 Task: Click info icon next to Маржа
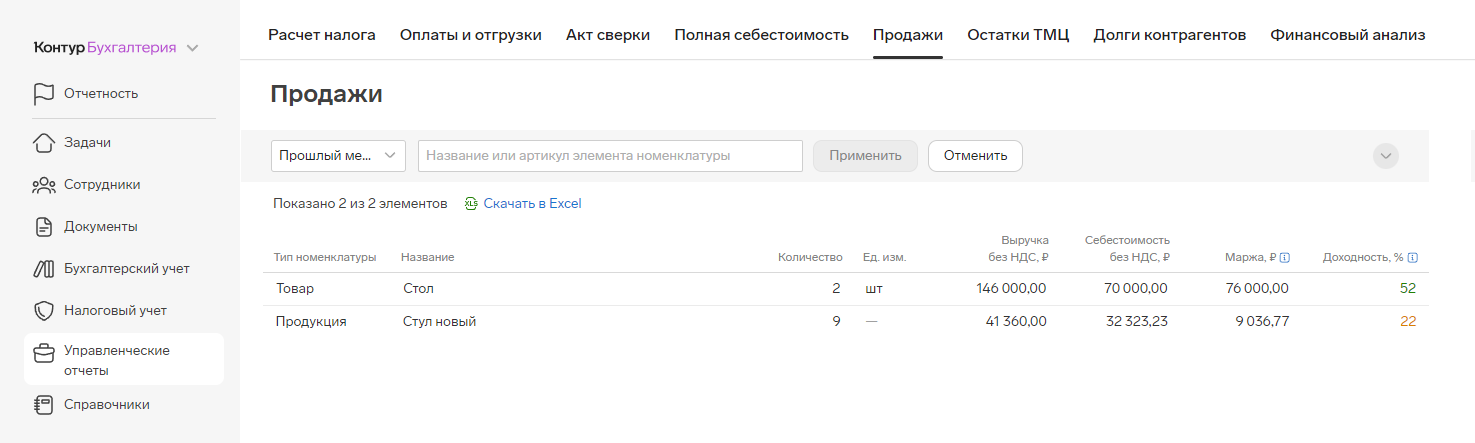coord(1285,258)
